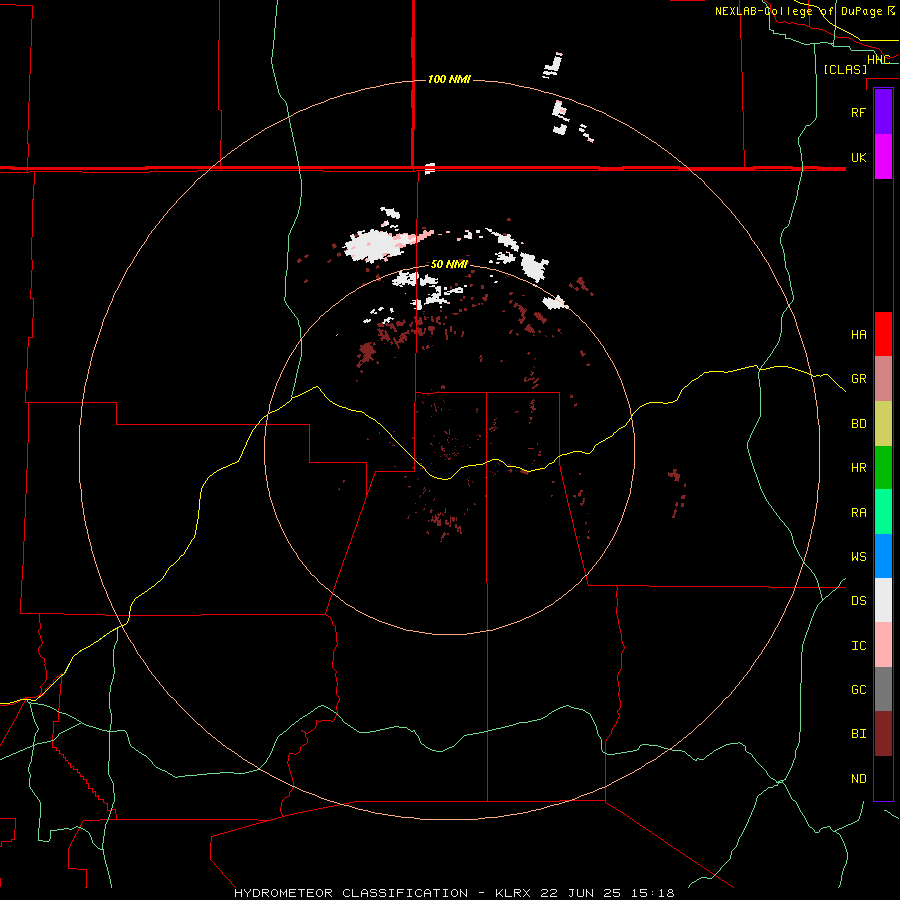
Task: Click the 15:18 timestamp
Action: [655, 893]
